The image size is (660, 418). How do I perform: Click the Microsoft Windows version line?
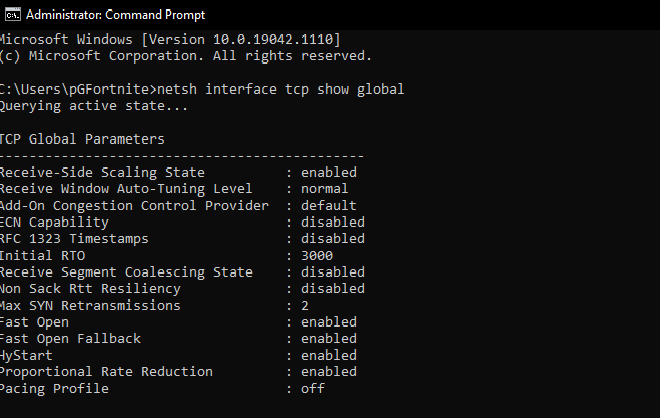(x=170, y=39)
